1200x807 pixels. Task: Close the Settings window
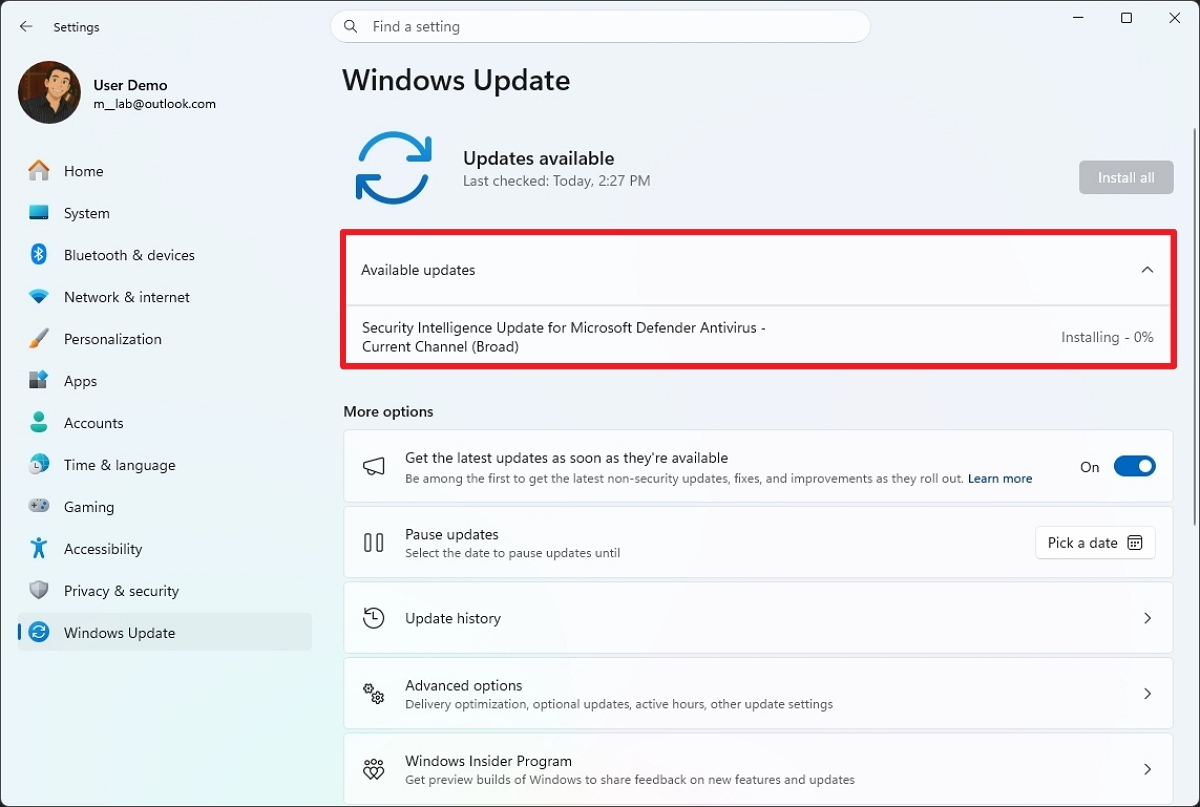point(1175,18)
